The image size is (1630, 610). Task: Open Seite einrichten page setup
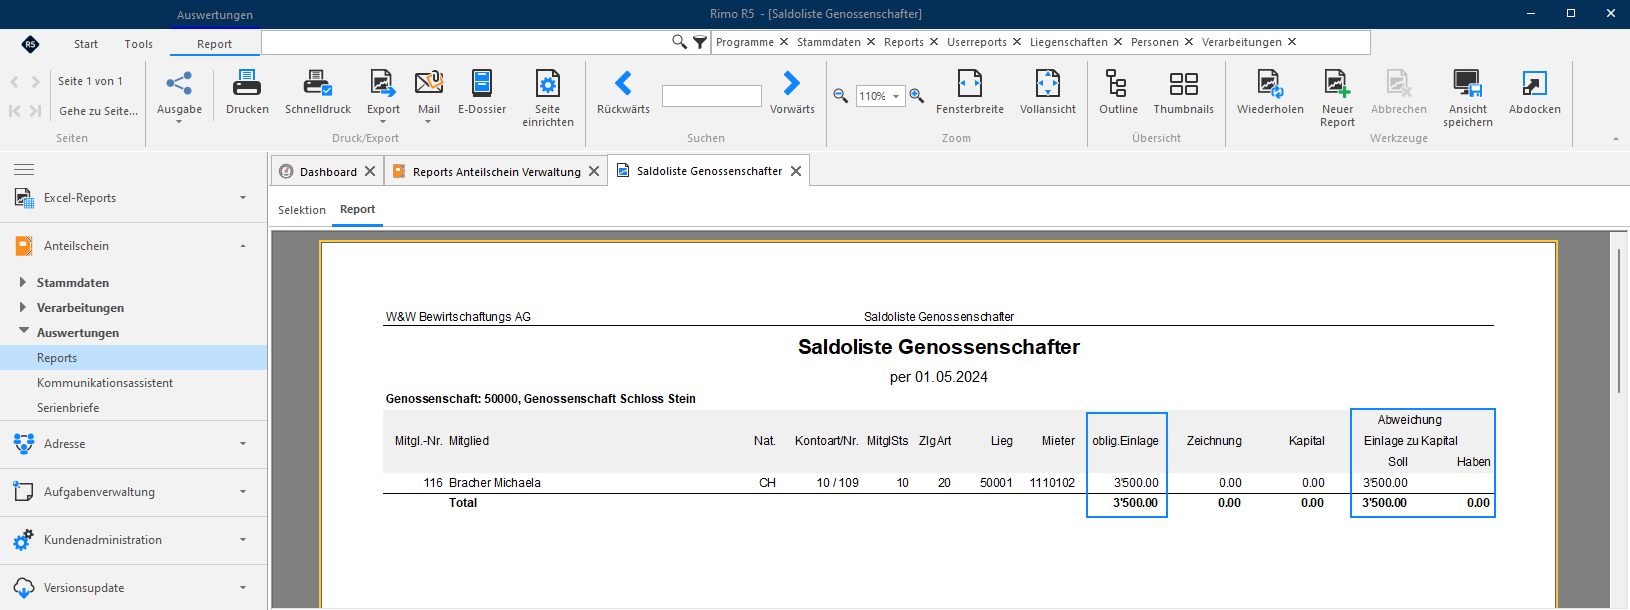(548, 97)
